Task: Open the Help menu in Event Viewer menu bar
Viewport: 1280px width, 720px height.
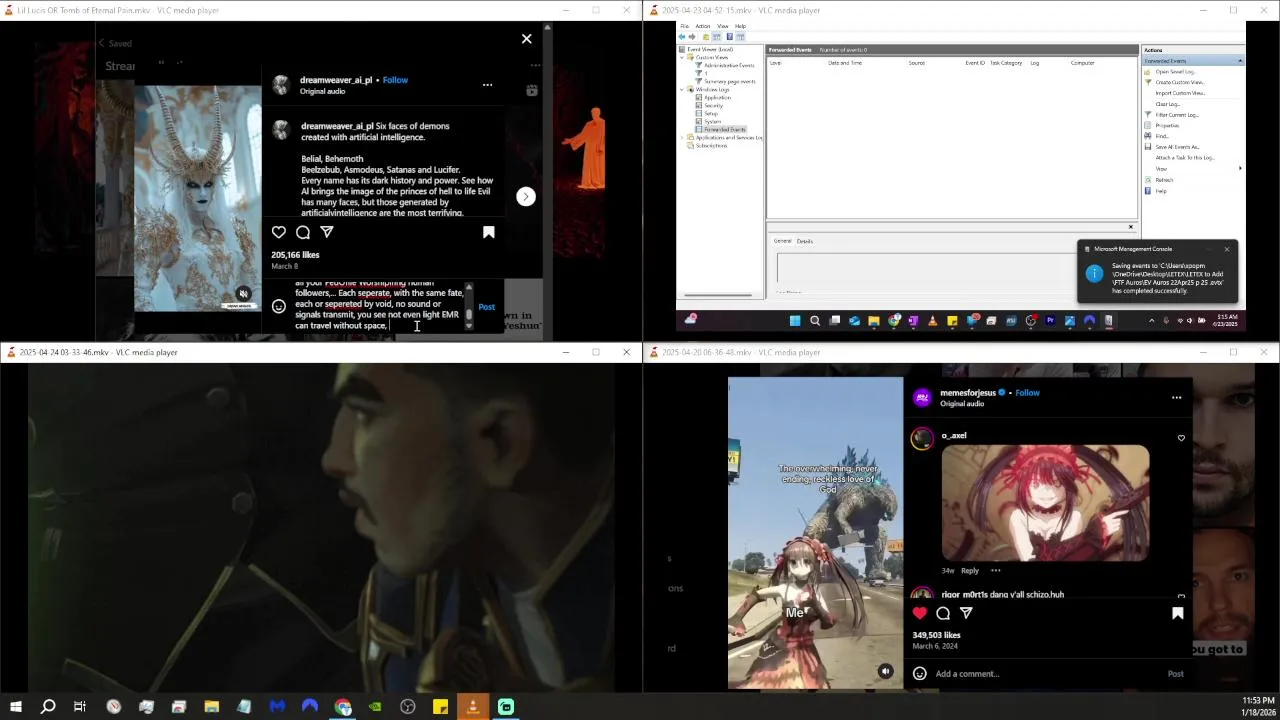Action: click(x=740, y=26)
